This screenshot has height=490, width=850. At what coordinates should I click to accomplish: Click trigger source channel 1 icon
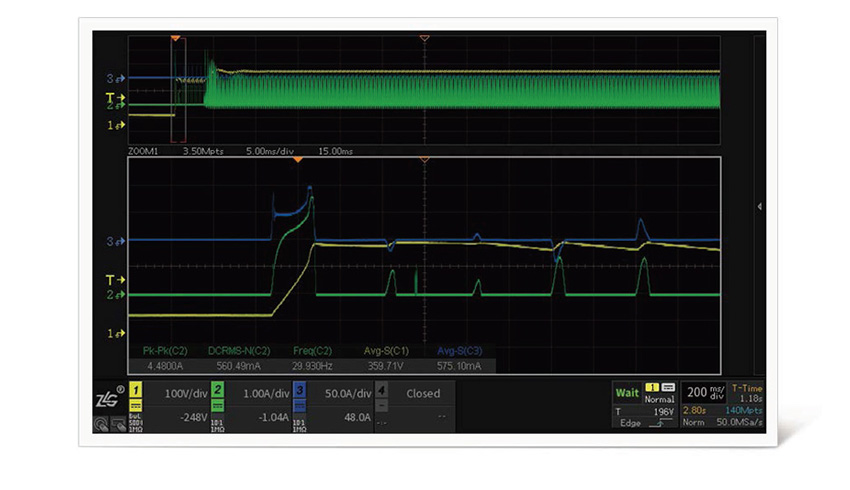[652, 388]
